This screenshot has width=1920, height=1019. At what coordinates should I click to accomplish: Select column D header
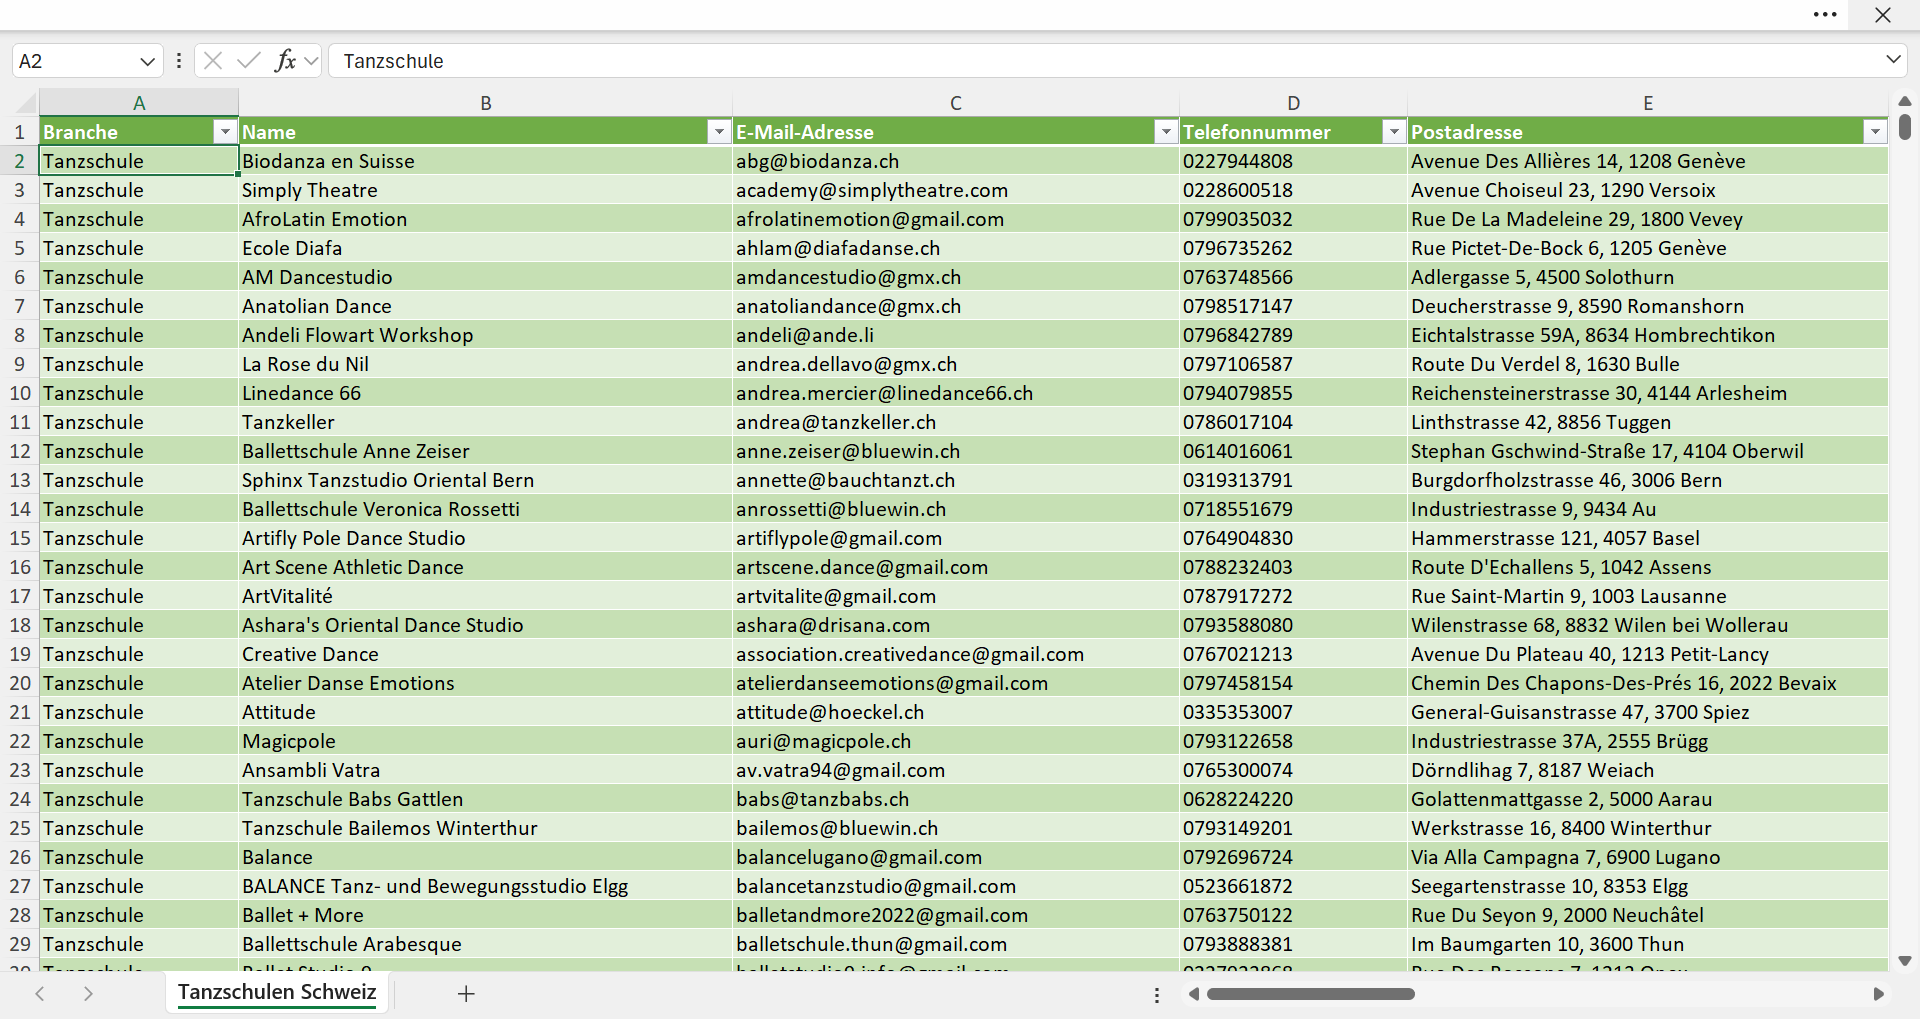click(x=1294, y=102)
